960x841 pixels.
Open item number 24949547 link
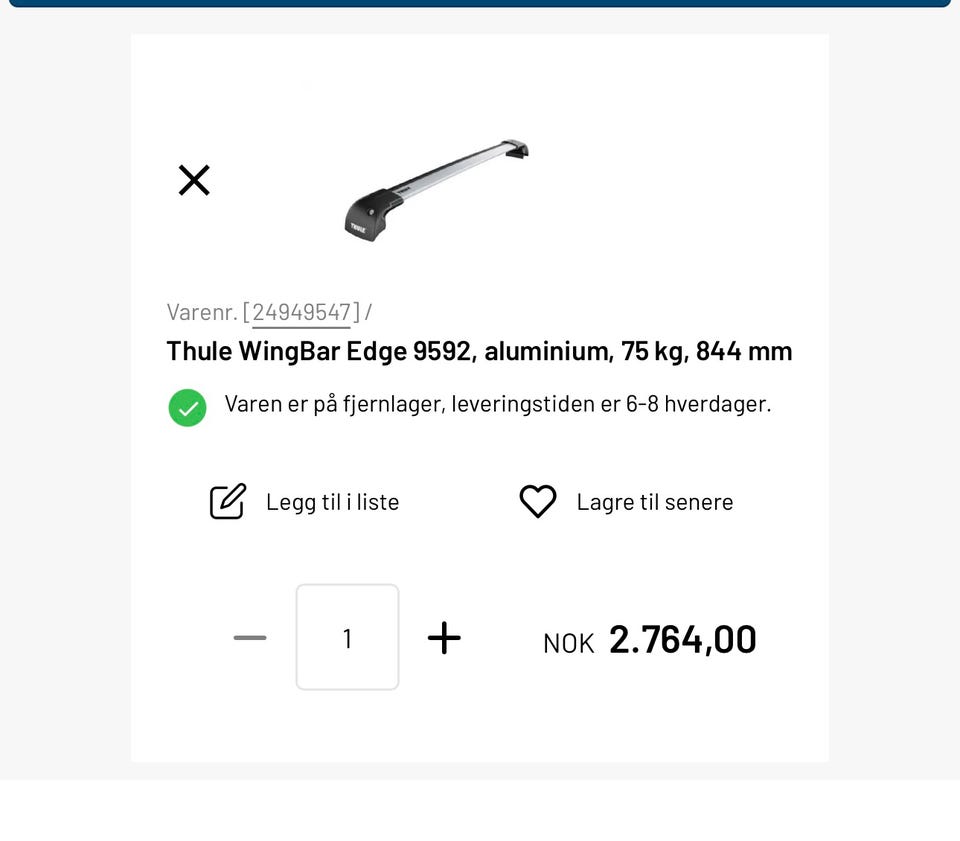pos(301,312)
